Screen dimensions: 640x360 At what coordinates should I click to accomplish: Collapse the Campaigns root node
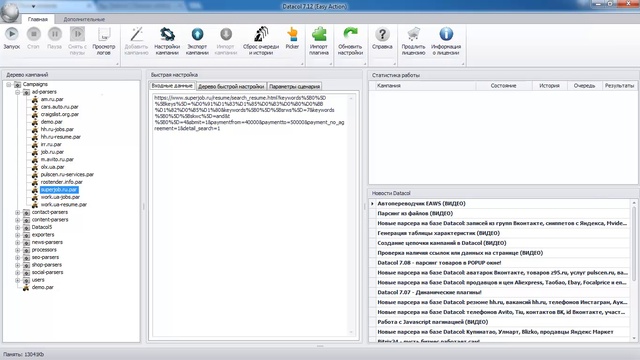click(x=9, y=84)
